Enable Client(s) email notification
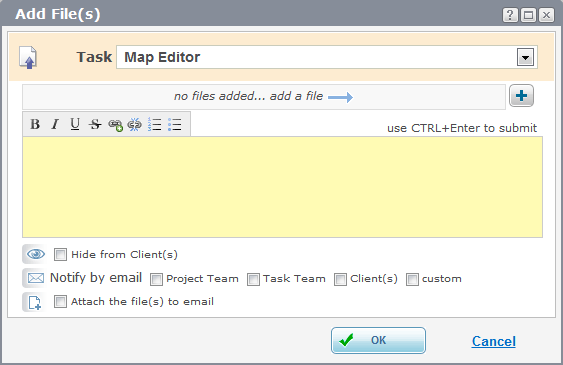This screenshot has height=365, width=563. click(x=340, y=279)
